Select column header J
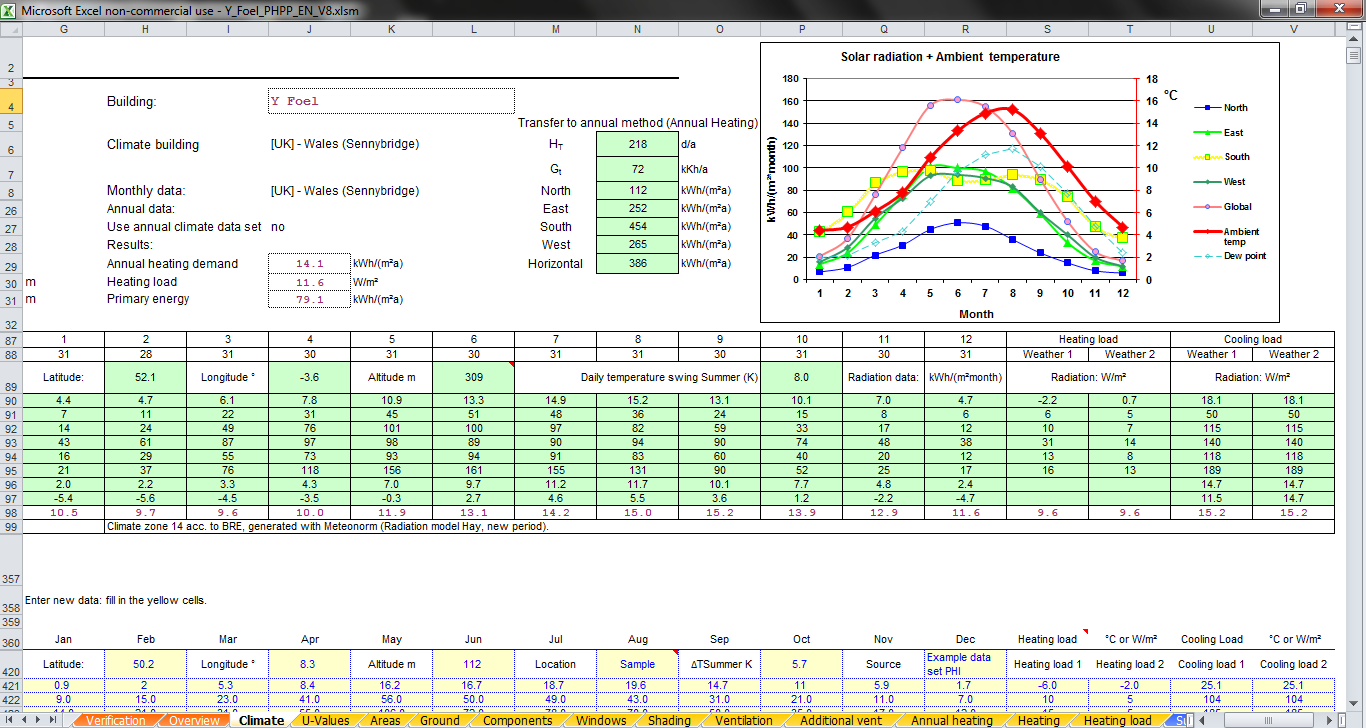 (309, 29)
